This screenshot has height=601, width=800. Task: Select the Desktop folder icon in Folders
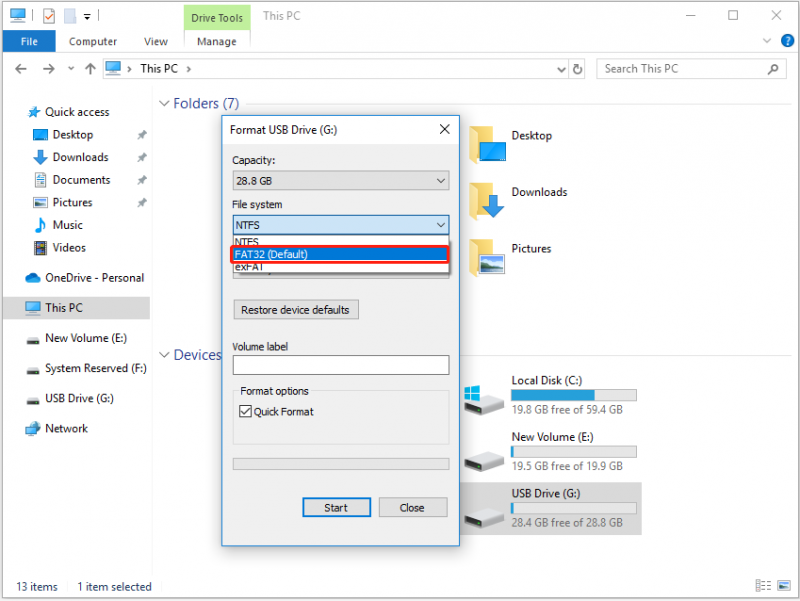tap(487, 145)
